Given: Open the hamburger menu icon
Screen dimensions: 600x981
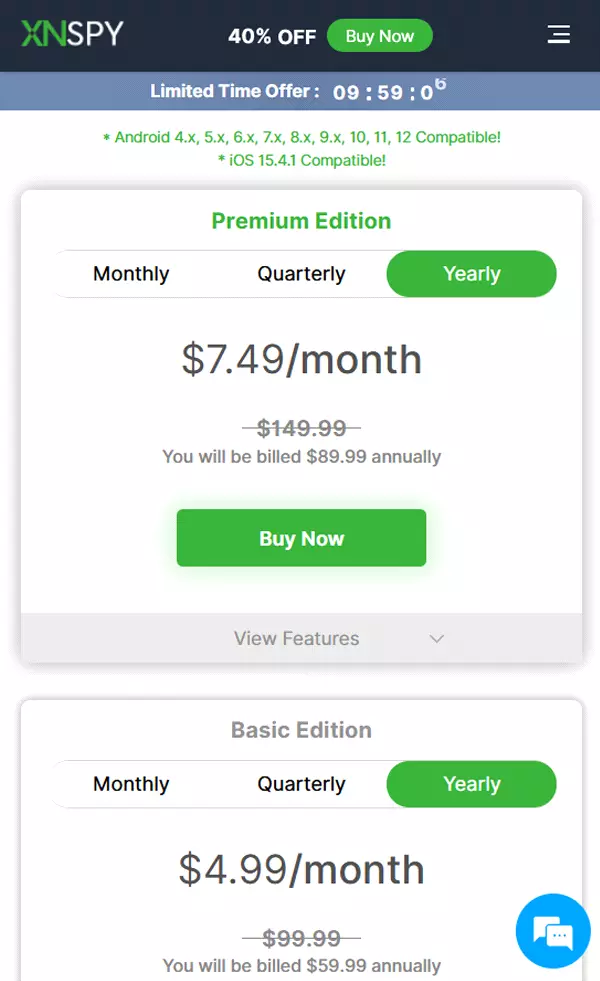Looking at the screenshot, I should point(558,35).
